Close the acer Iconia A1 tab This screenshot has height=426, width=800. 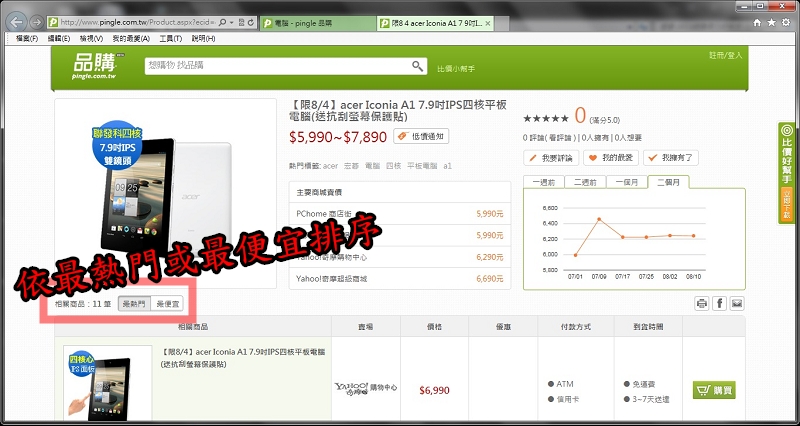point(488,23)
